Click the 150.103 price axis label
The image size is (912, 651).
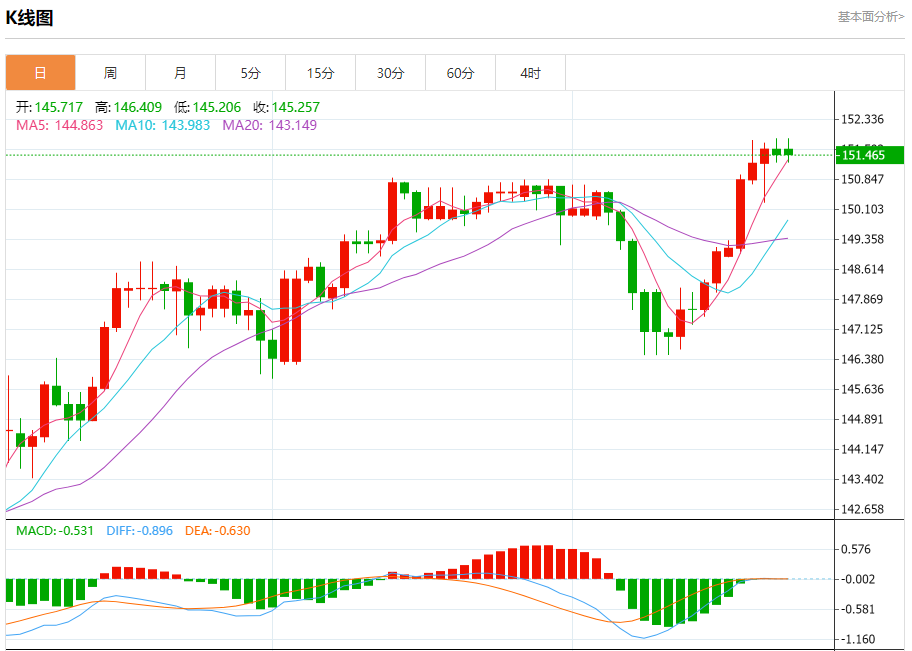point(863,209)
